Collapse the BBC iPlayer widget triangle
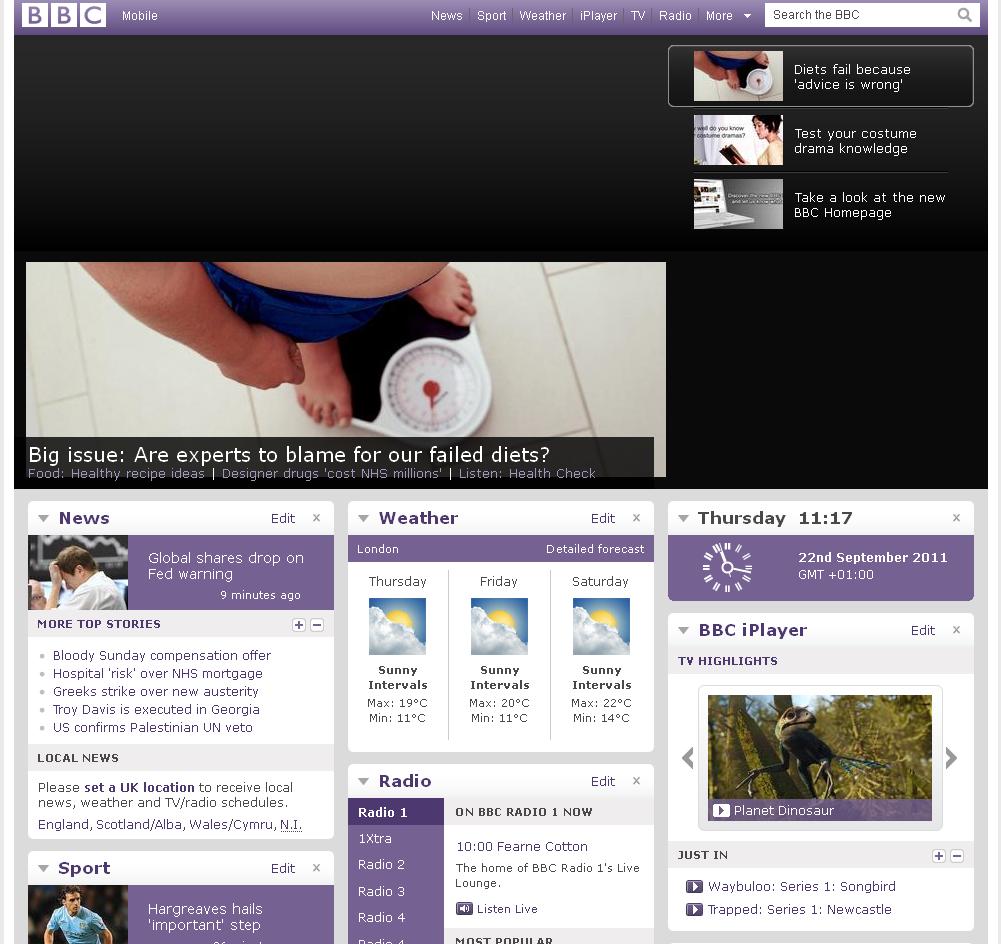The height and width of the screenshot is (944, 1001). click(683, 631)
